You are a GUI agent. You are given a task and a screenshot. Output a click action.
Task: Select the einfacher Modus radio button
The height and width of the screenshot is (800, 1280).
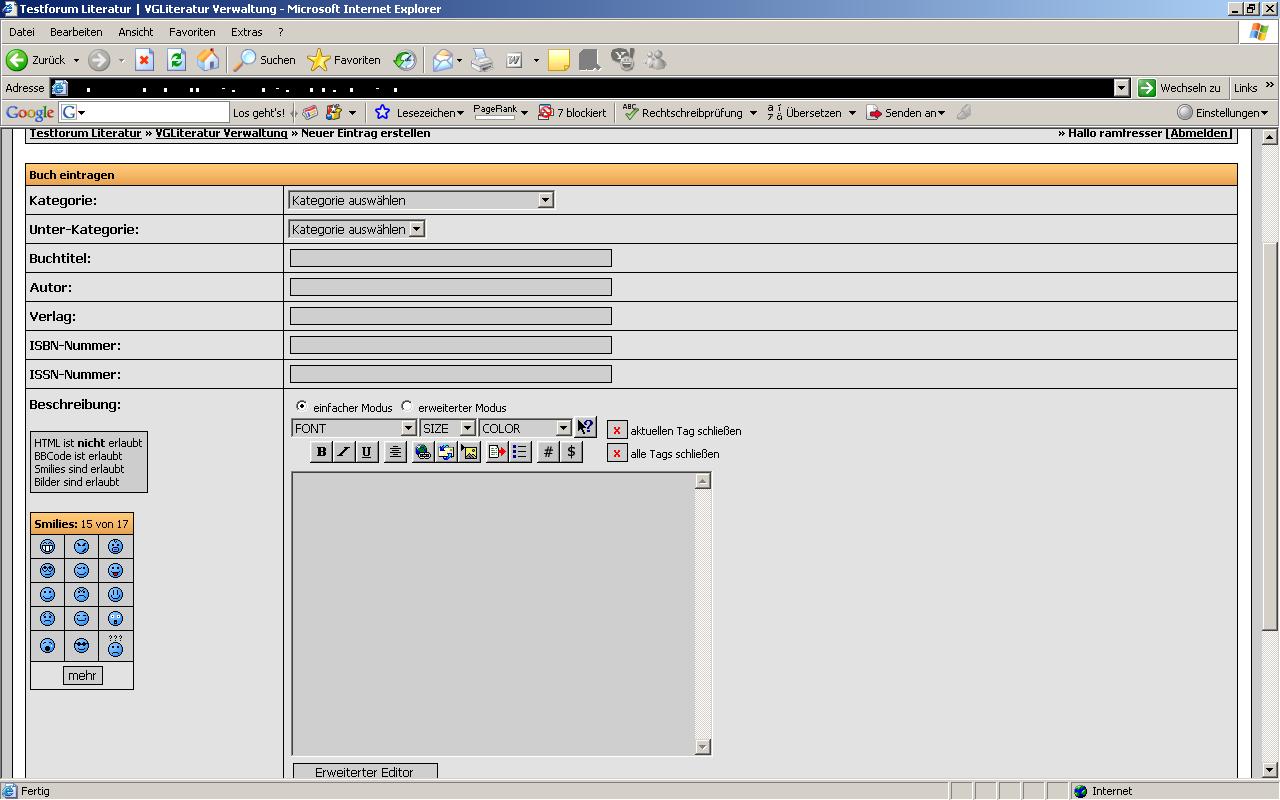coord(302,407)
